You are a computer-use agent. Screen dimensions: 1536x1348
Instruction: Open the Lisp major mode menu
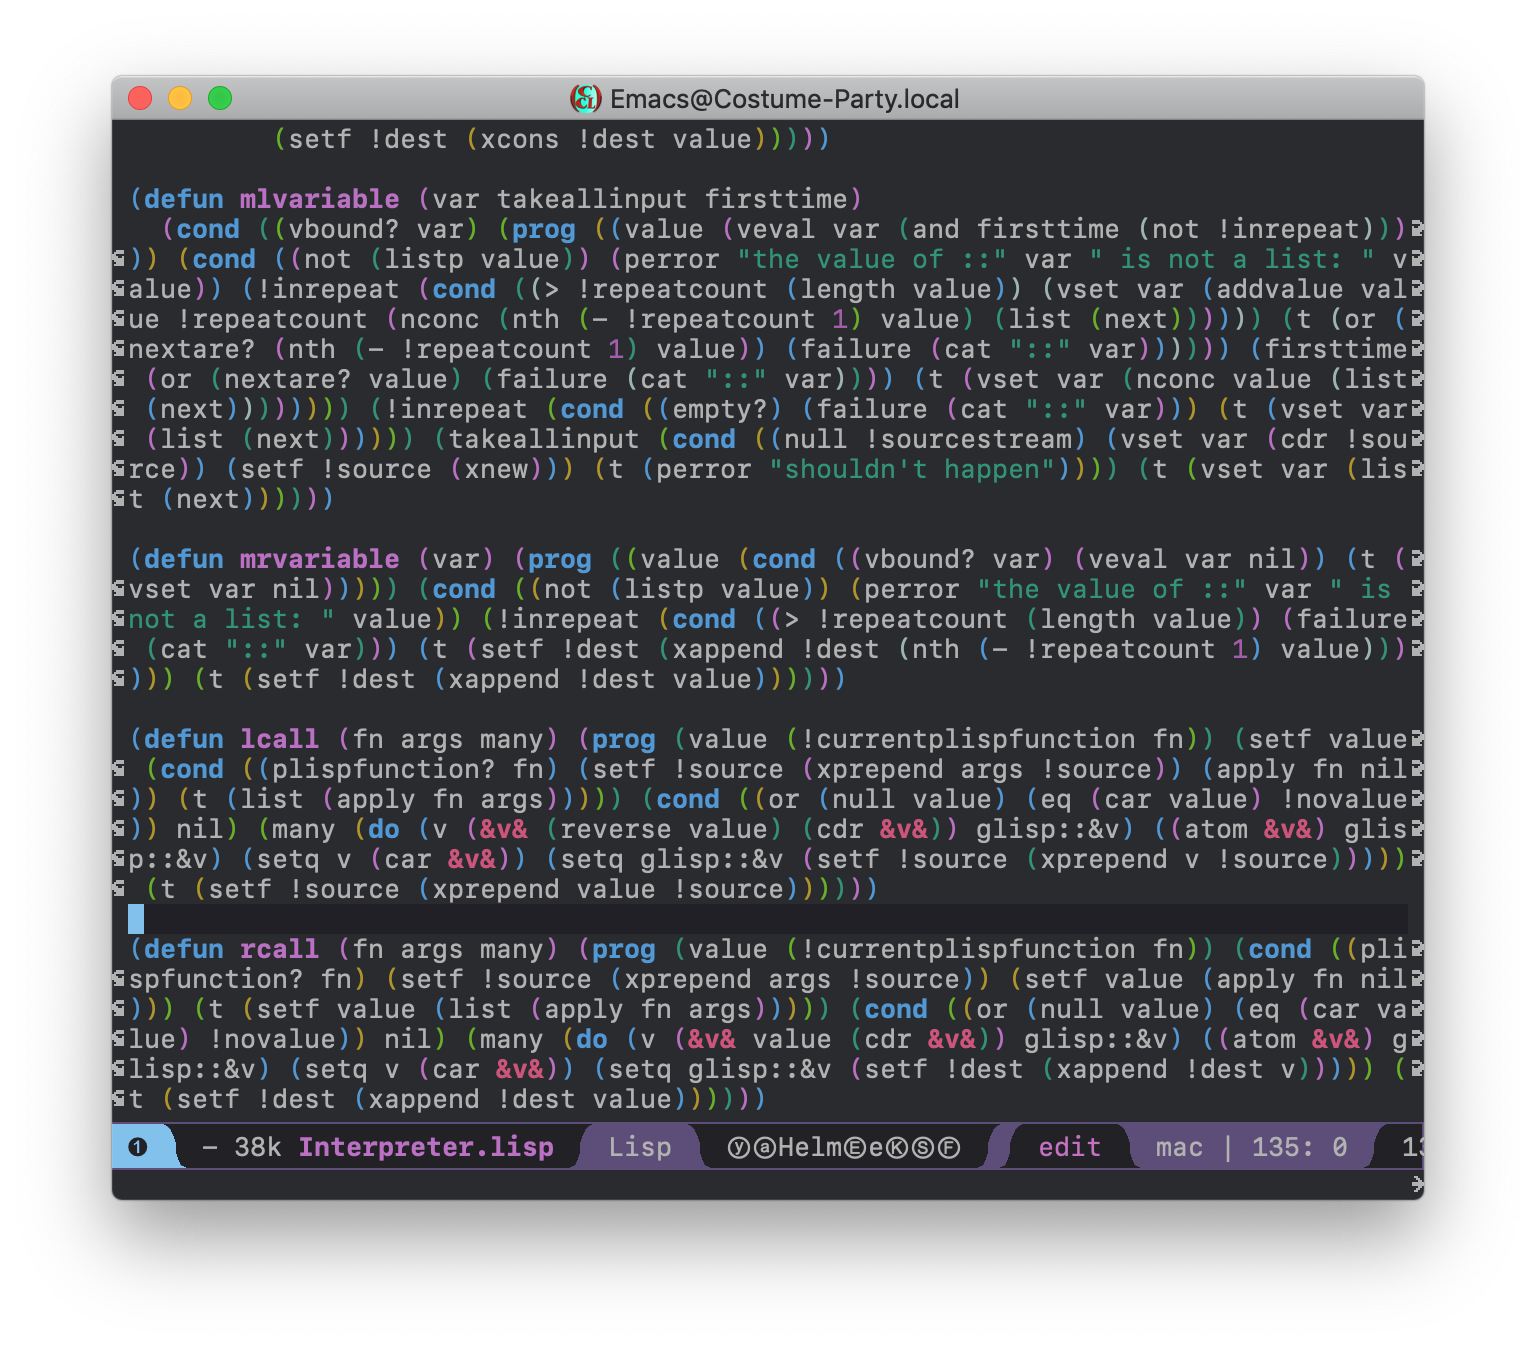pyautogui.click(x=640, y=1147)
